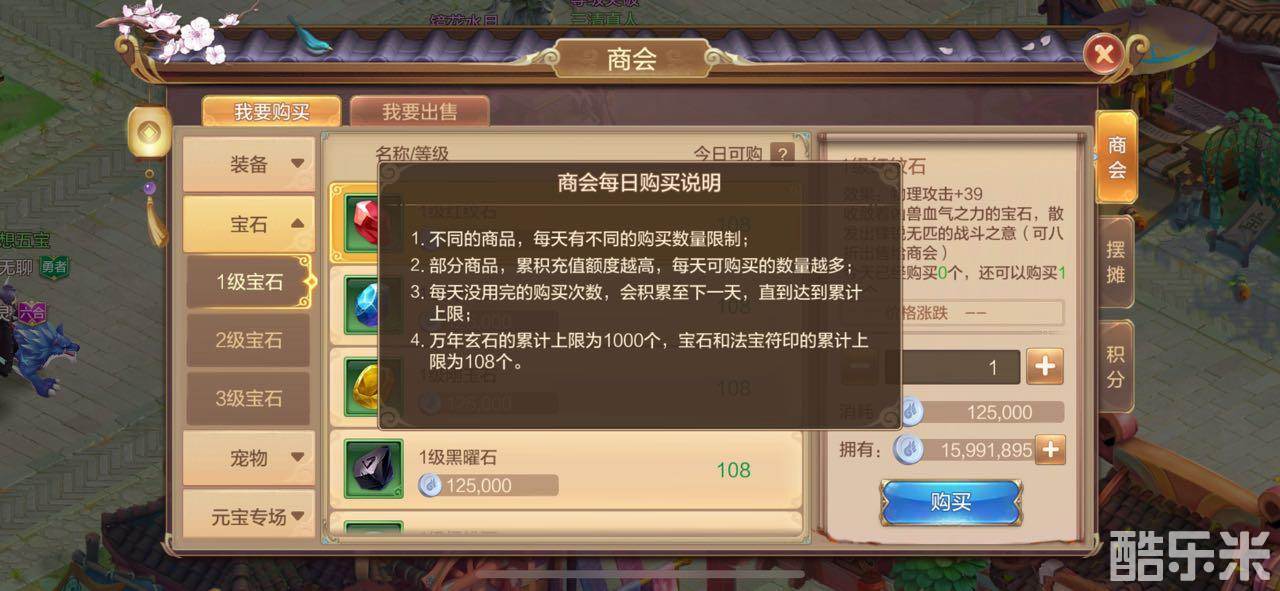The image size is (1280, 591).
Task: Select the 3级宝石 subcategory
Action: (249, 398)
